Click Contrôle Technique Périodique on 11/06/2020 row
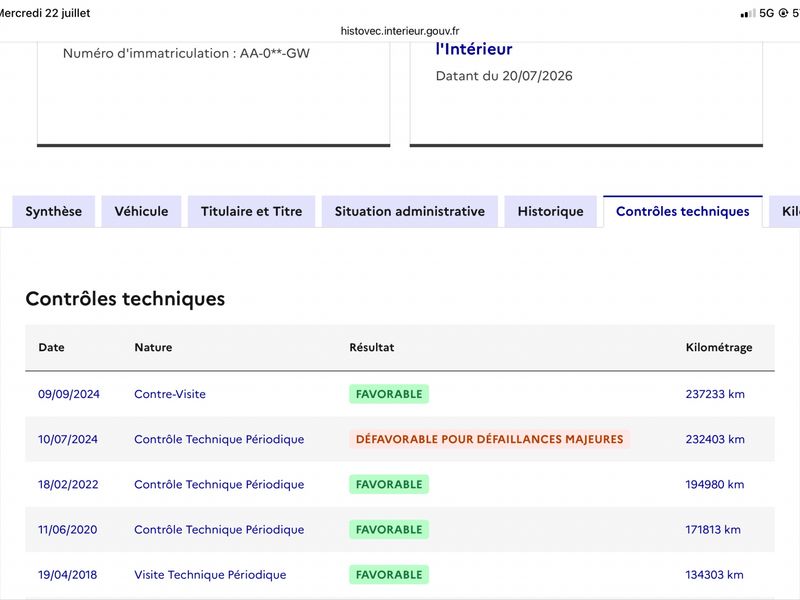 coord(219,530)
